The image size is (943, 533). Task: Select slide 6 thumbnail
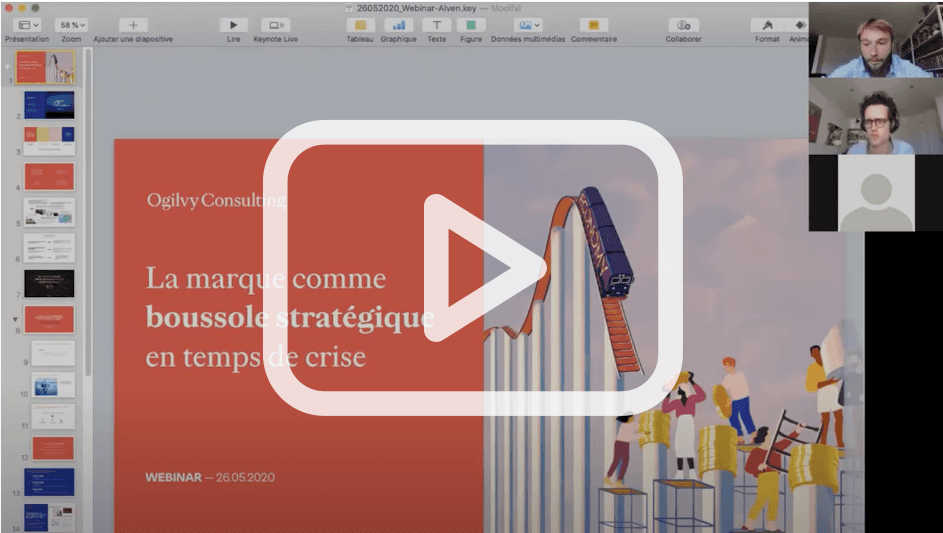click(x=49, y=247)
